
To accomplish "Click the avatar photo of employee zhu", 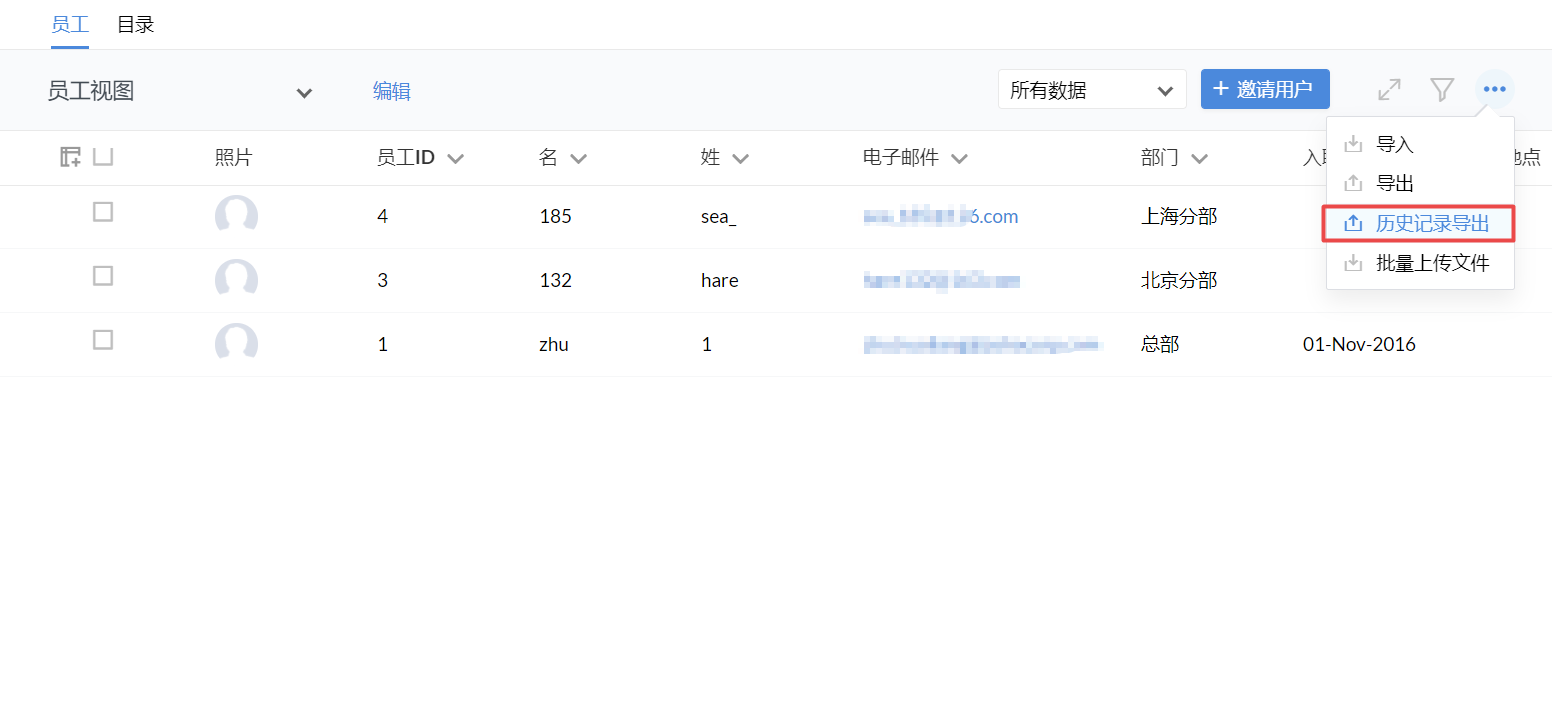I will [236, 343].
